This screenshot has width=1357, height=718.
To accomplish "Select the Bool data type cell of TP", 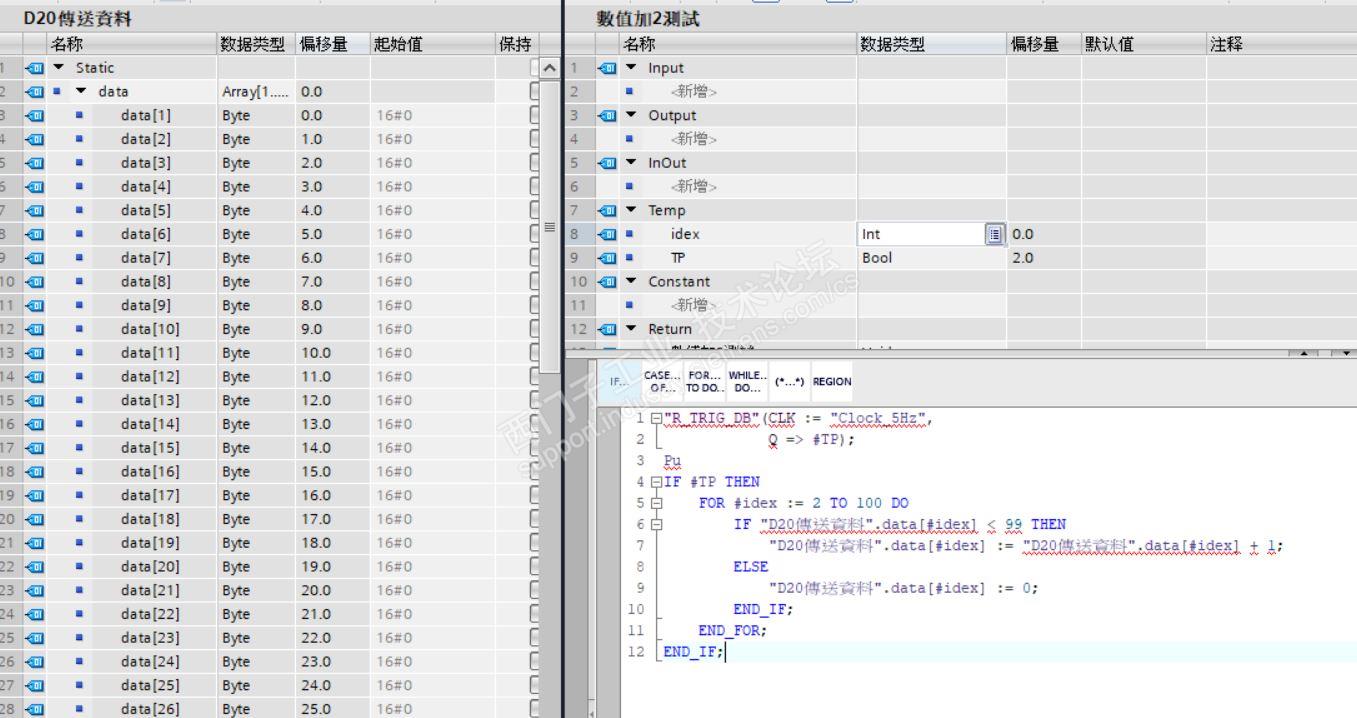I will pos(931,258).
